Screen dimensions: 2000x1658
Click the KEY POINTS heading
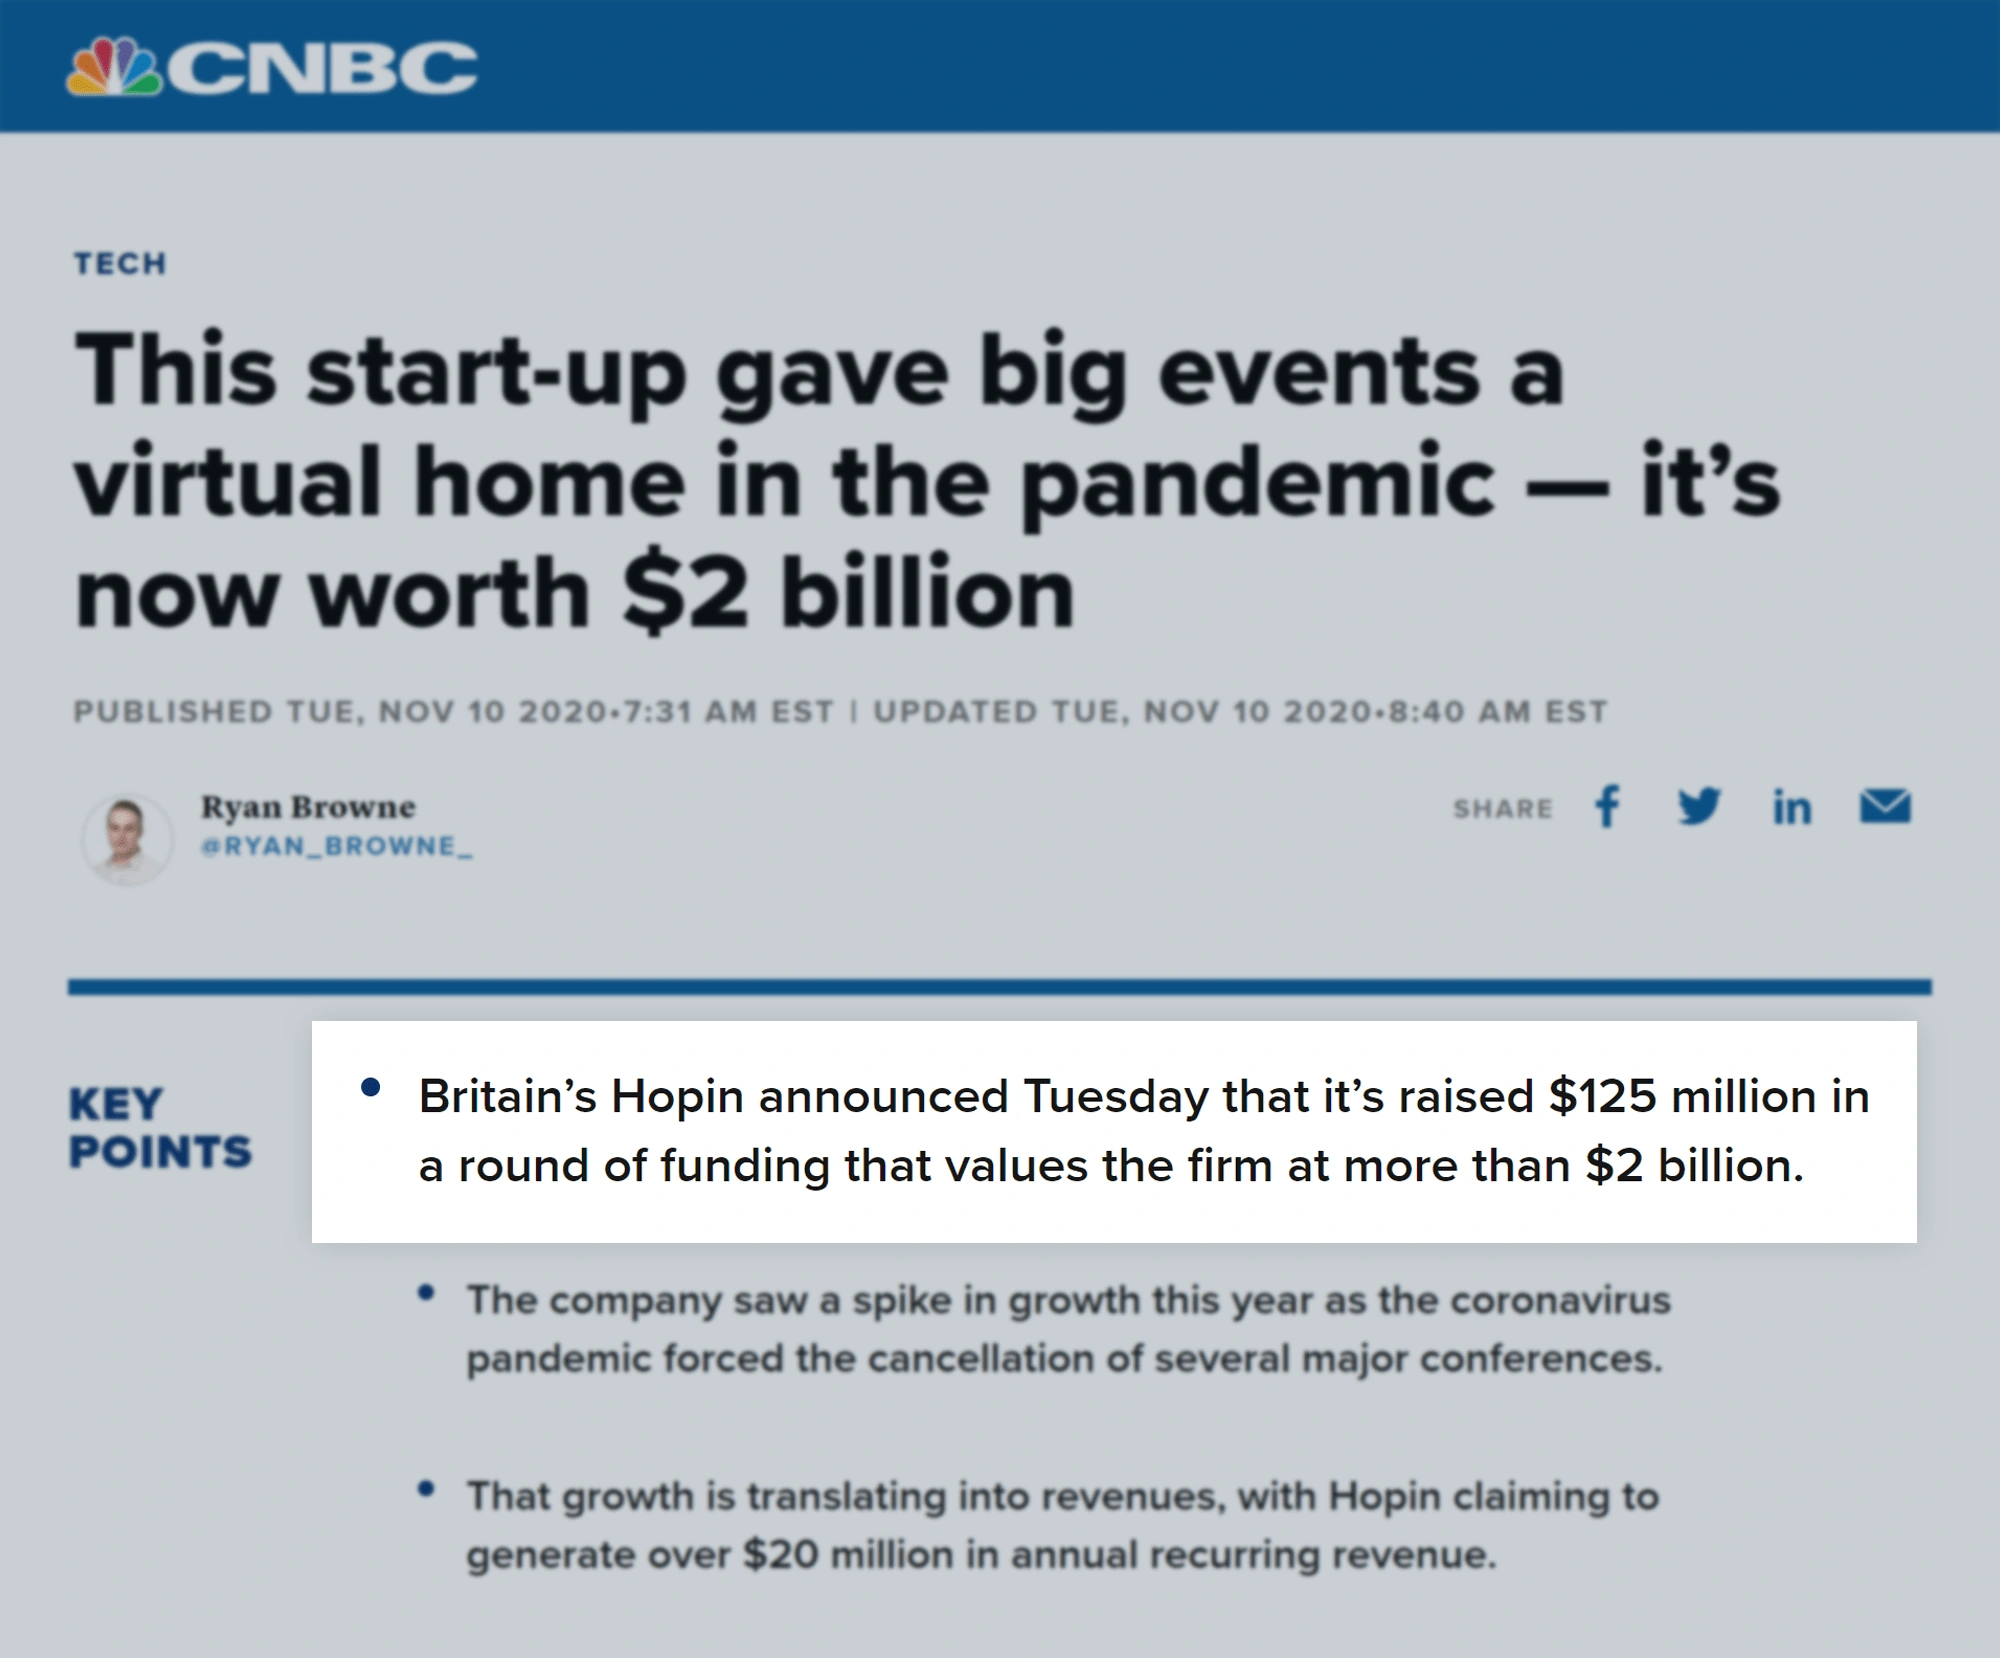(x=160, y=1127)
